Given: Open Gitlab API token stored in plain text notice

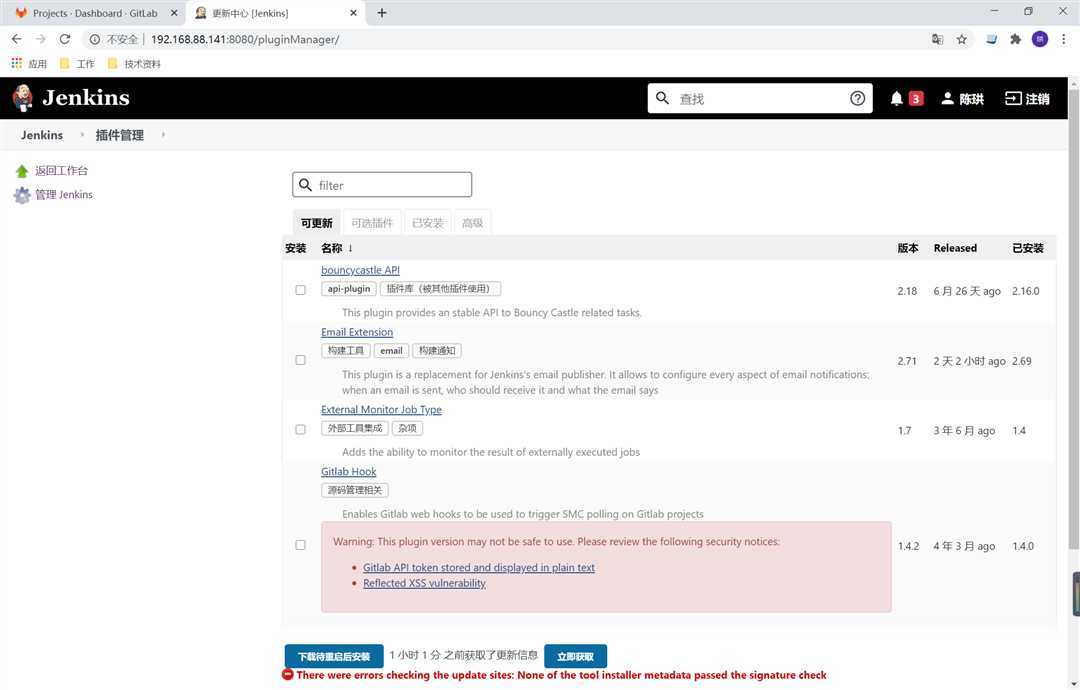Looking at the screenshot, I should coord(479,567).
